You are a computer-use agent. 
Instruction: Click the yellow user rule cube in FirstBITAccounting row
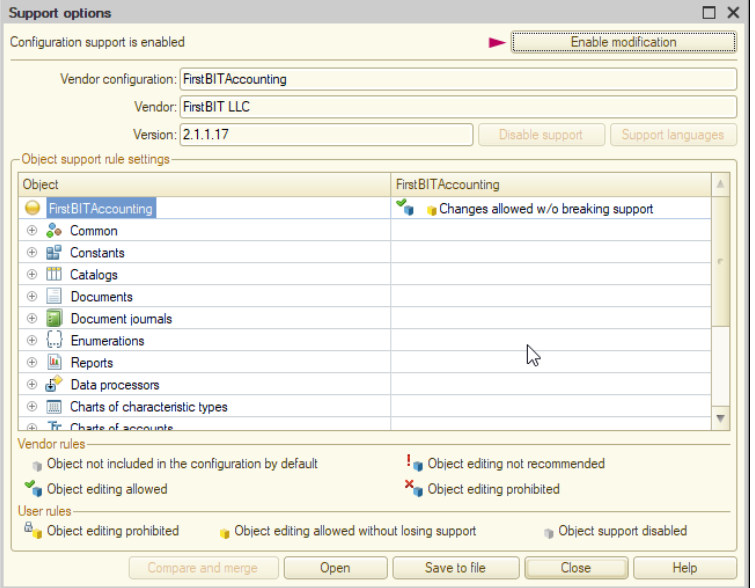(x=431, y=210)
